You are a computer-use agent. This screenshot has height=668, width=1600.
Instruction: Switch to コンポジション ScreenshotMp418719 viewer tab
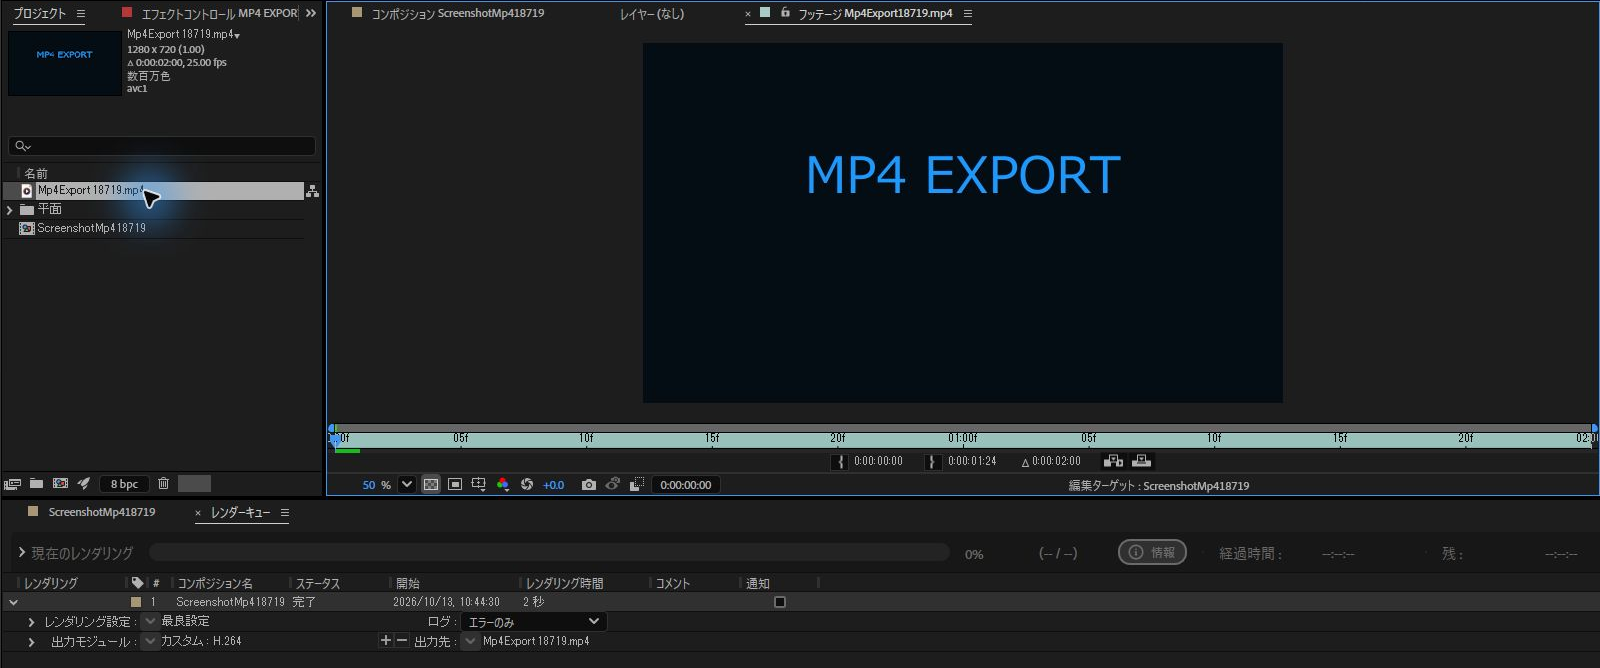coord(458,14)
